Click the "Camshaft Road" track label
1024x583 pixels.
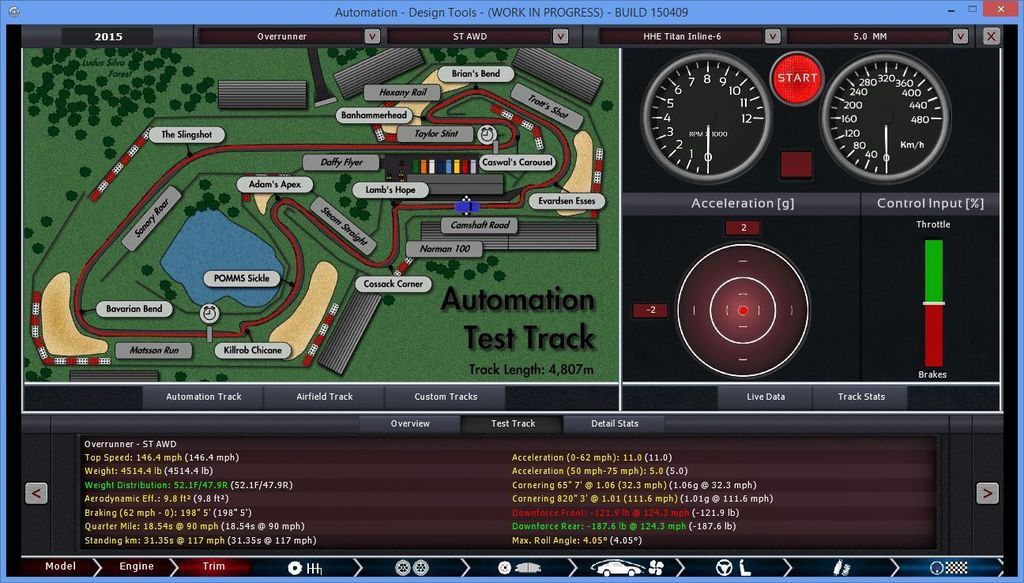(x=480, y=225)
